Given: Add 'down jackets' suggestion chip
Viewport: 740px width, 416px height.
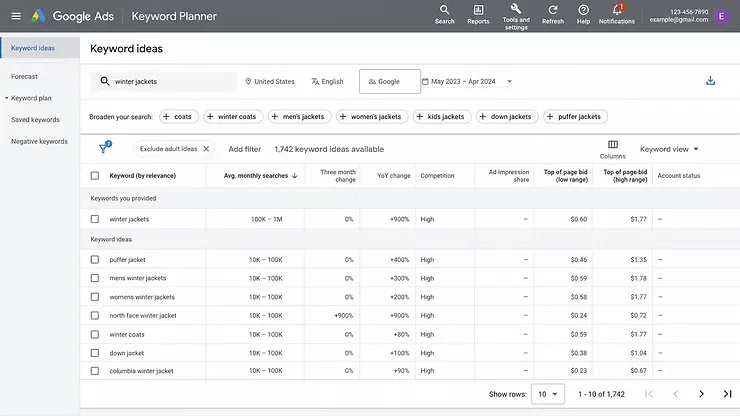Looking at the screenshot, I should (507, 117).
